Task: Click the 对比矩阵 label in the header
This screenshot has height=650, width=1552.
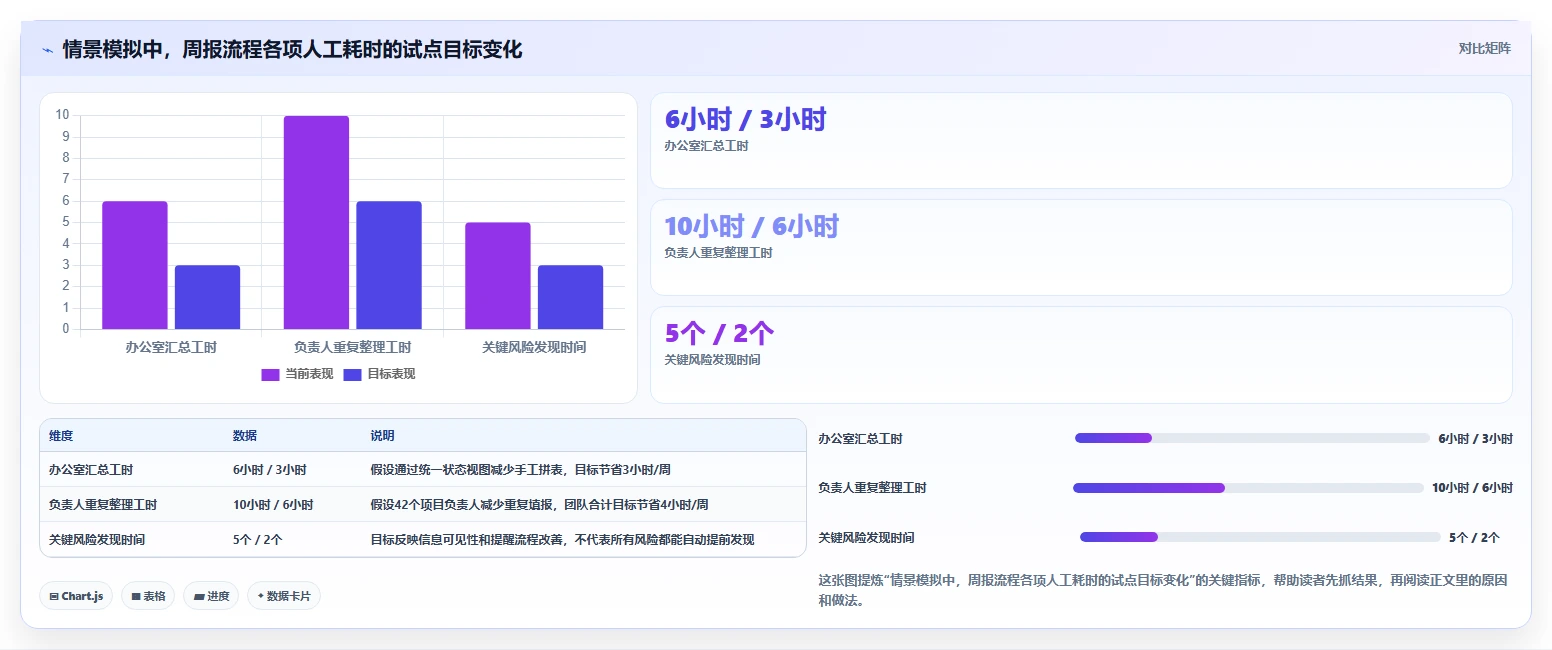Action: (x=1485, y=48)
